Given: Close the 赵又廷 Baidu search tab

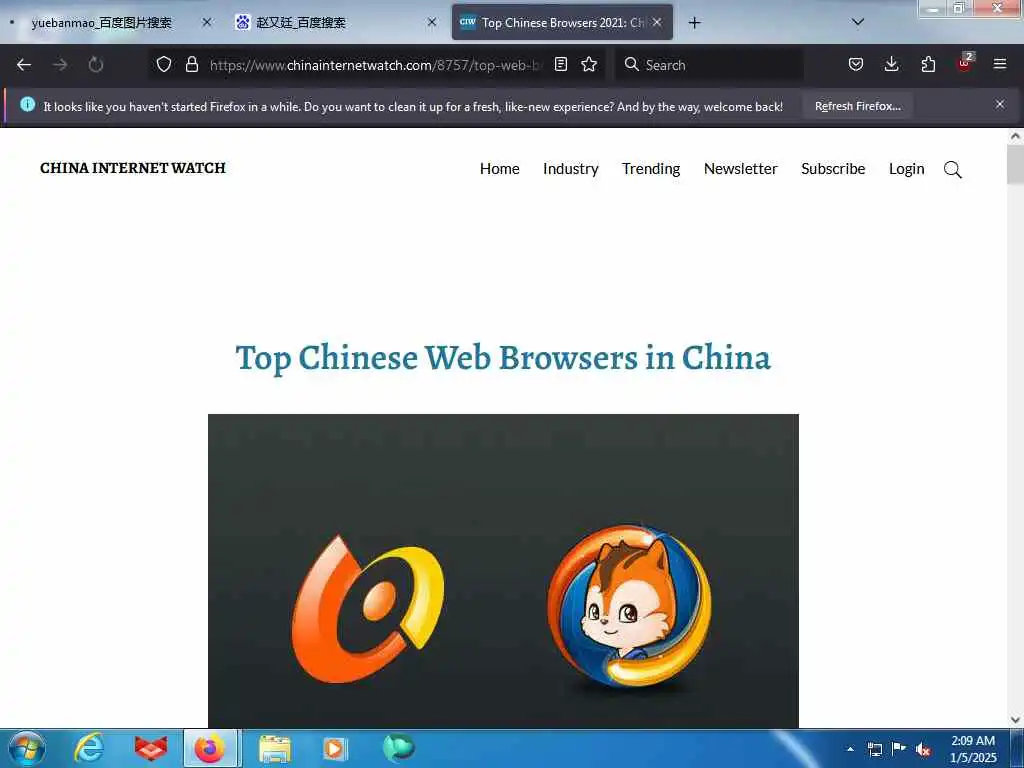Looking at the screenshot, I should click(x=432, y=22).
